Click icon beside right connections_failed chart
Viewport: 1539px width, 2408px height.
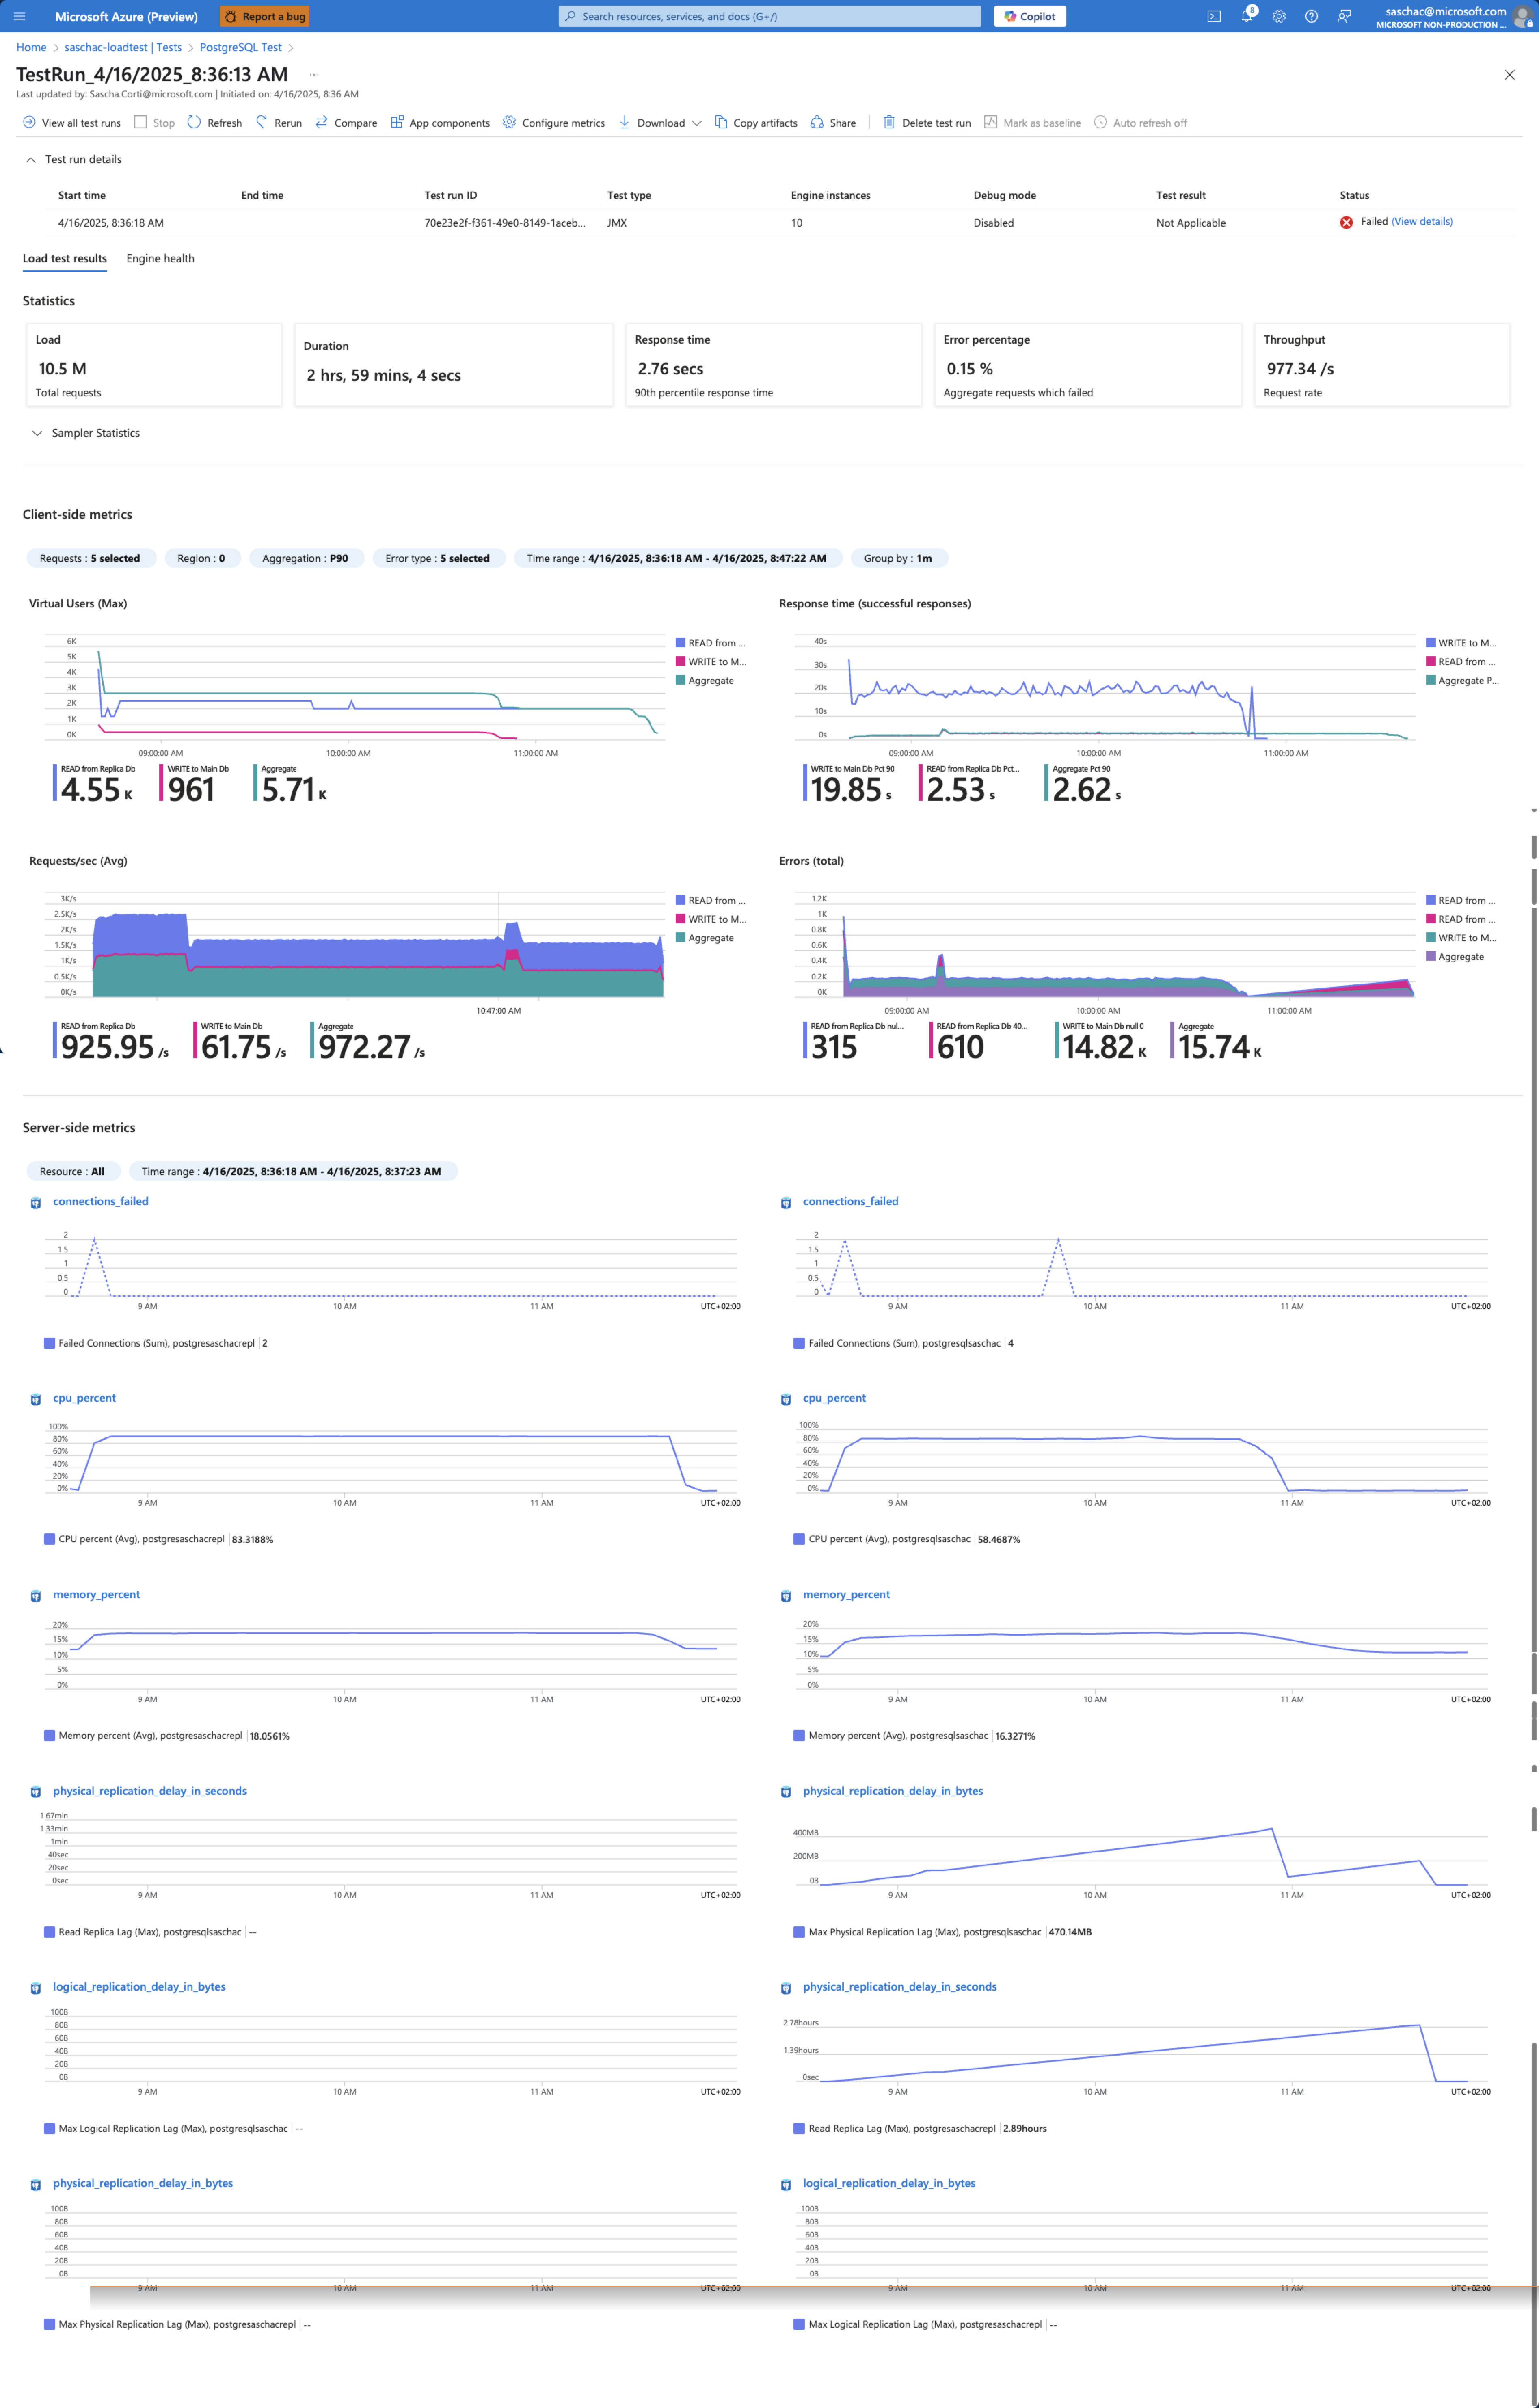point(786,1203)
